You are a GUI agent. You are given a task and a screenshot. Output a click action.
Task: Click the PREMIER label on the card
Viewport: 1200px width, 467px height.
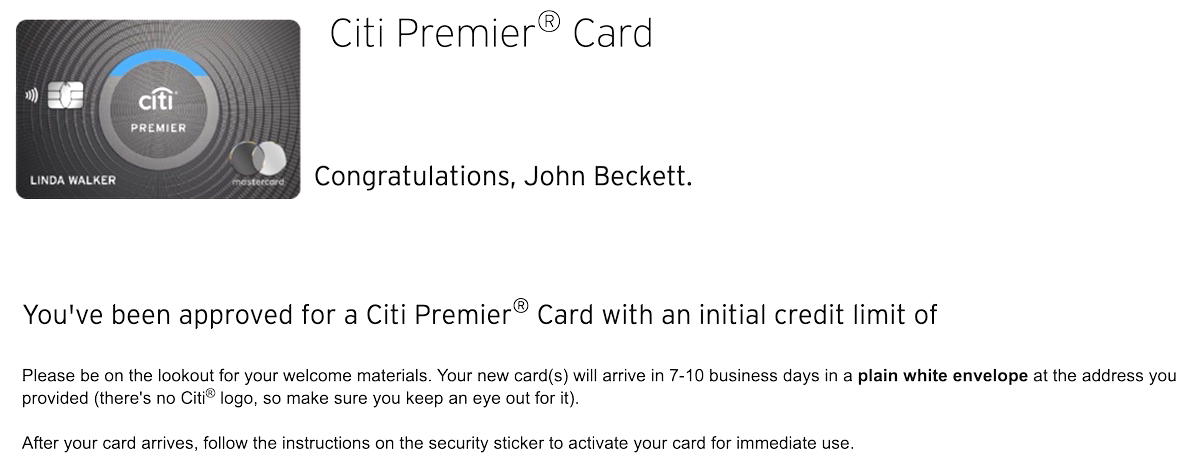(158, 128)
